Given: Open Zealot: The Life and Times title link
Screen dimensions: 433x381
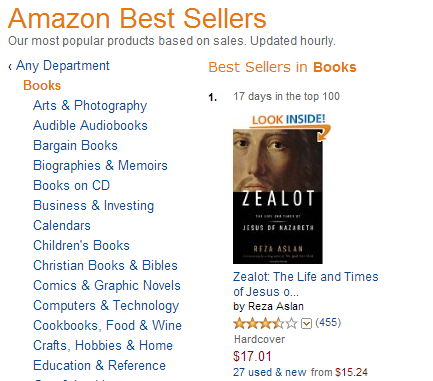Looking at the screenshot, I should coord(306,284).
